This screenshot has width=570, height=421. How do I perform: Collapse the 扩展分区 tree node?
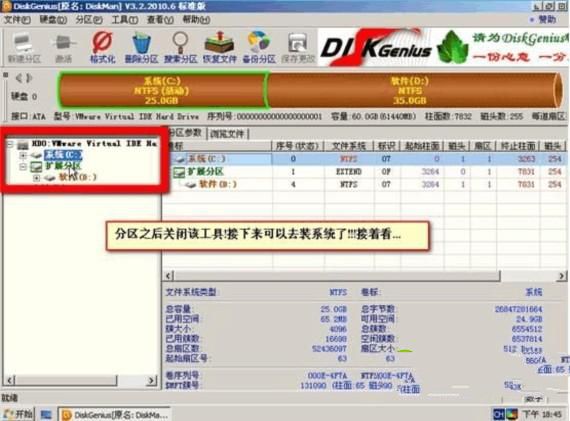point(23,167)
